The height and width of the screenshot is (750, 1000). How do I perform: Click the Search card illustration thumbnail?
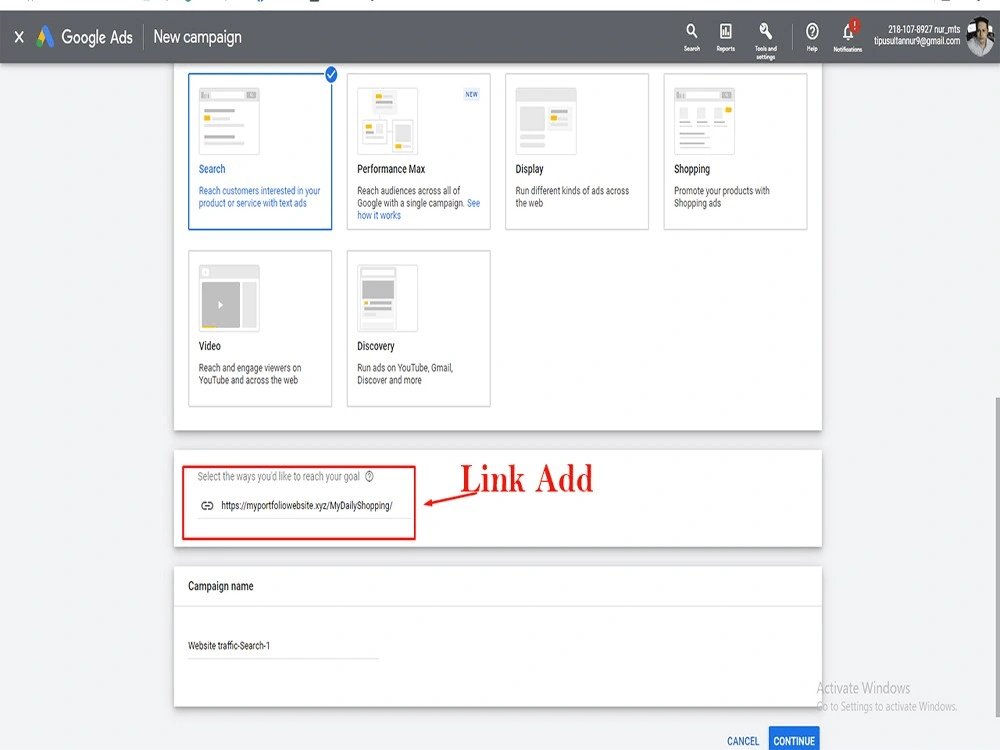pyautogui.click(x=229, y=121)
